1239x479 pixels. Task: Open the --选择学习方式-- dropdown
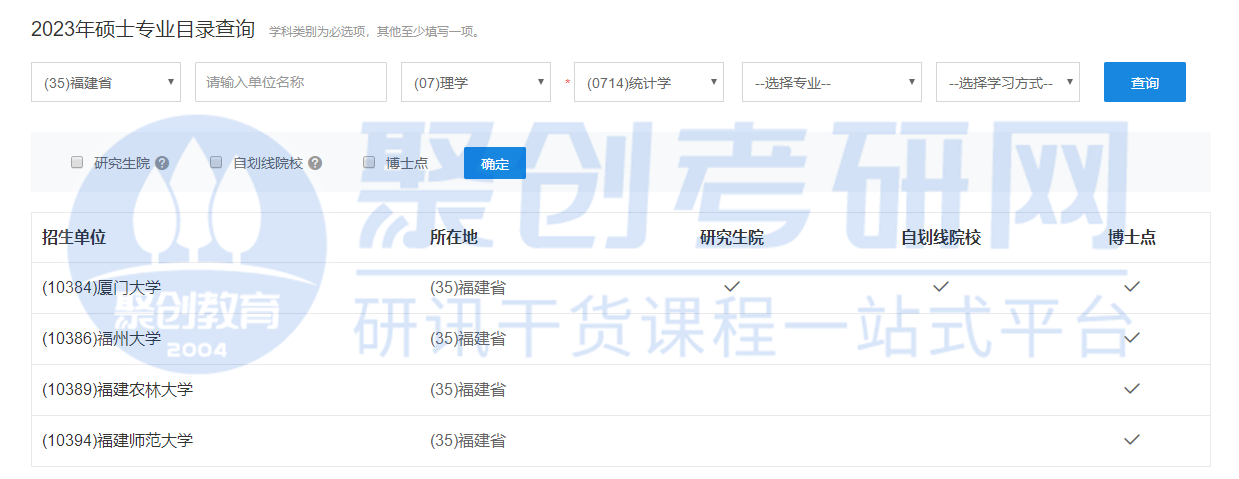coord(1008,82)
